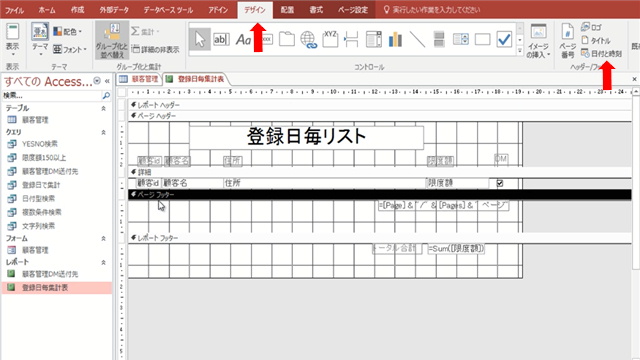The image size is (640, 360).
Task: Choose the Hyperlink globe control
Action: click(309, 40)
